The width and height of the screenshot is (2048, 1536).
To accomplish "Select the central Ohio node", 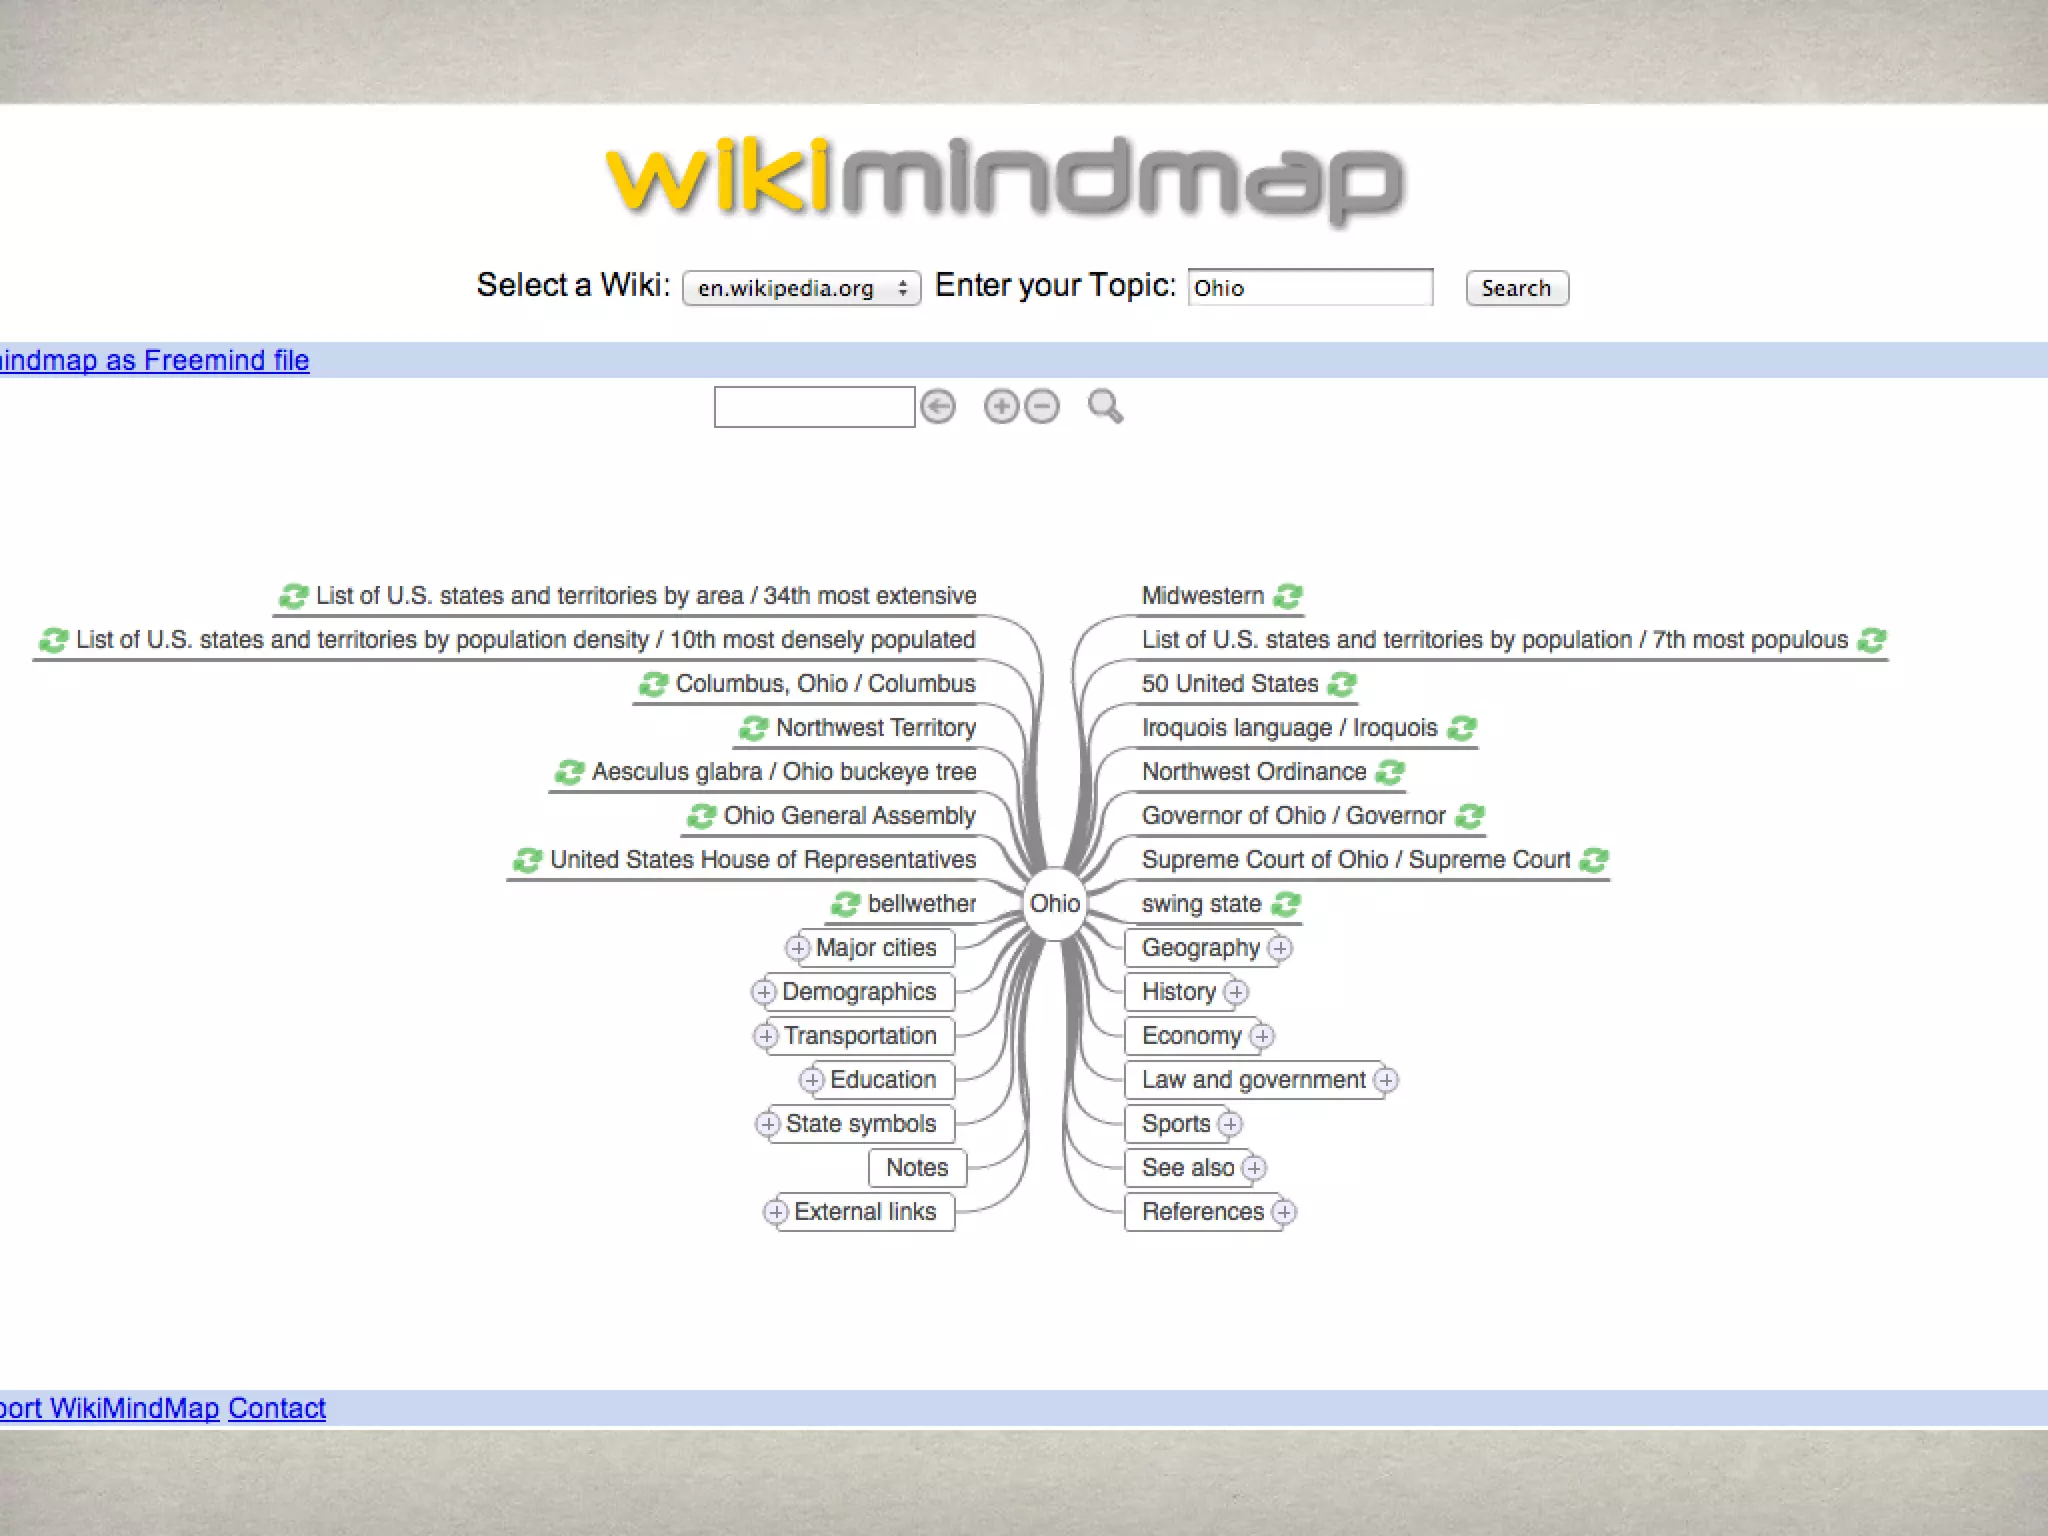I will pyautogui.click(x=1054, y=904).
